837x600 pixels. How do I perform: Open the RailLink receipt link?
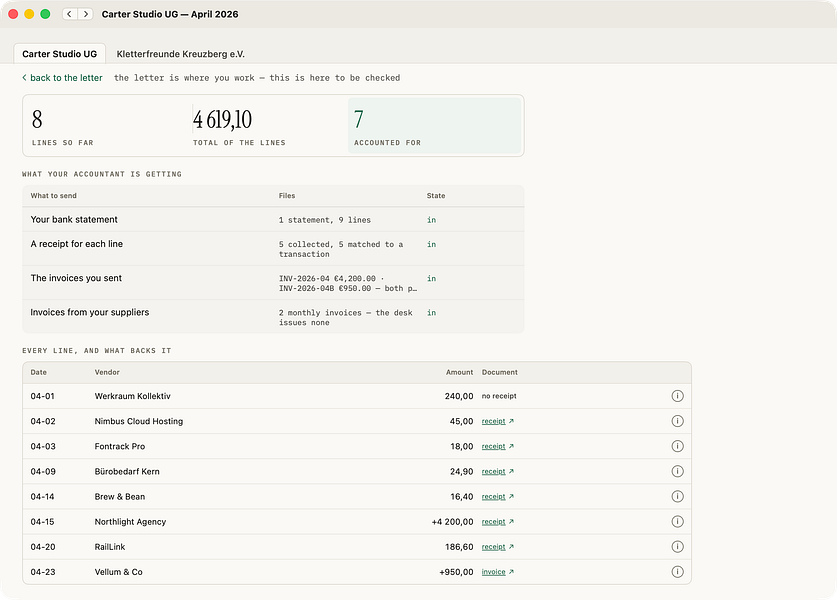pos(498,547)
